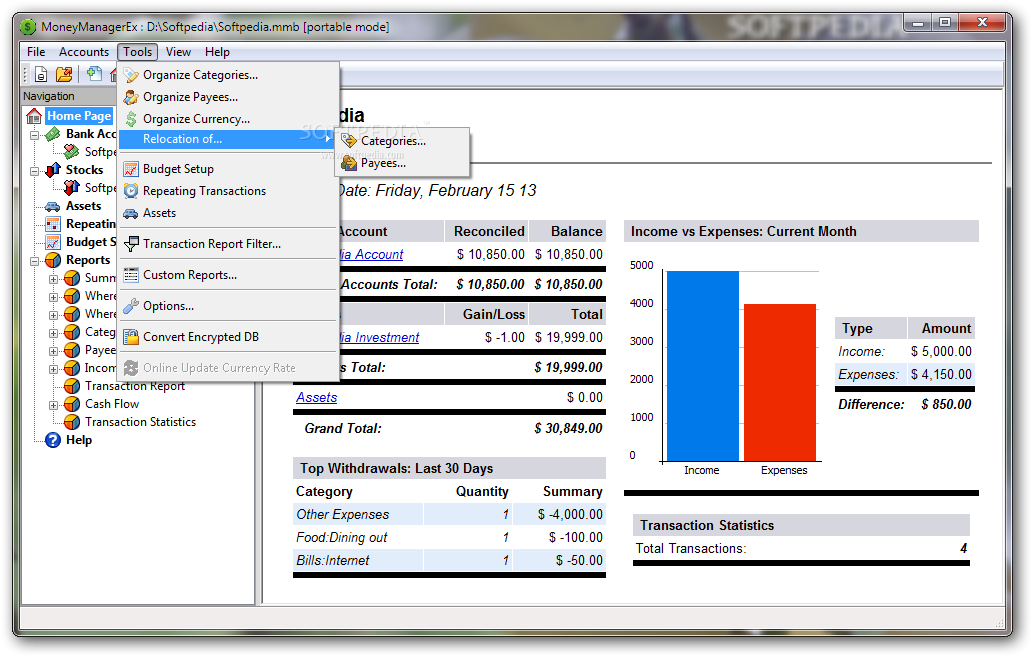Open the Accounts menu
Viewport: 1033px width, 657px height.
click(x=84, y=51)
